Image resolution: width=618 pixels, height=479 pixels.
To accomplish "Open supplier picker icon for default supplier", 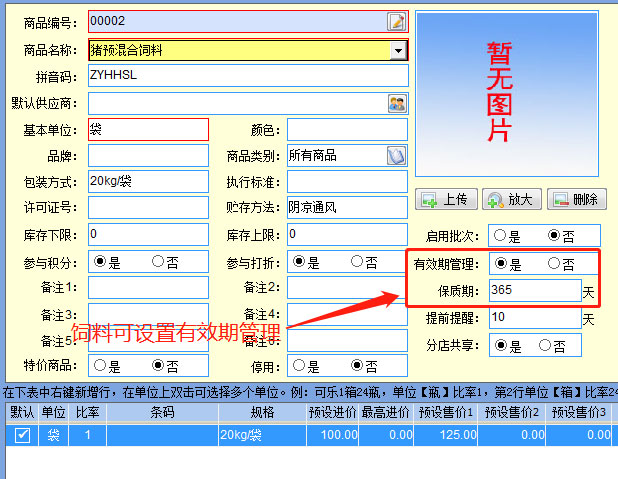I will 397,103.
